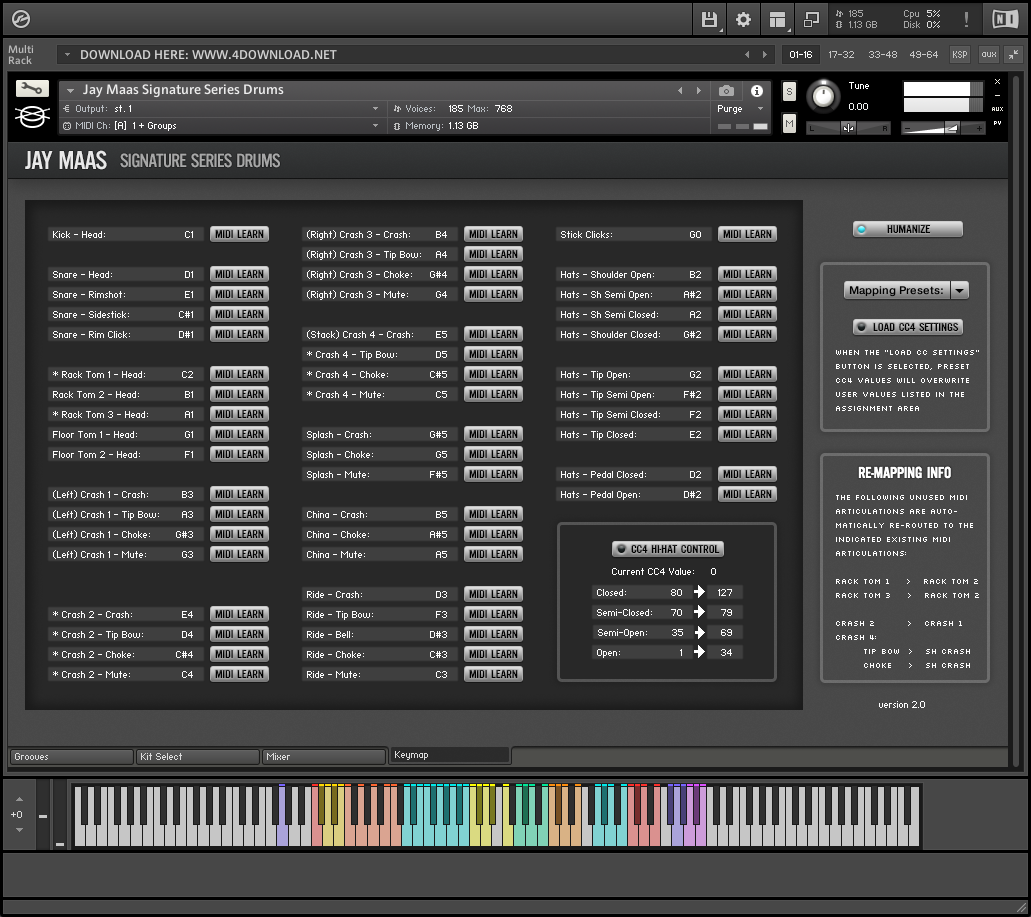The width and height of the screenshot is (1031, 917).
Task: Mute the instrument with M button
Action: [x=789, y=123]
